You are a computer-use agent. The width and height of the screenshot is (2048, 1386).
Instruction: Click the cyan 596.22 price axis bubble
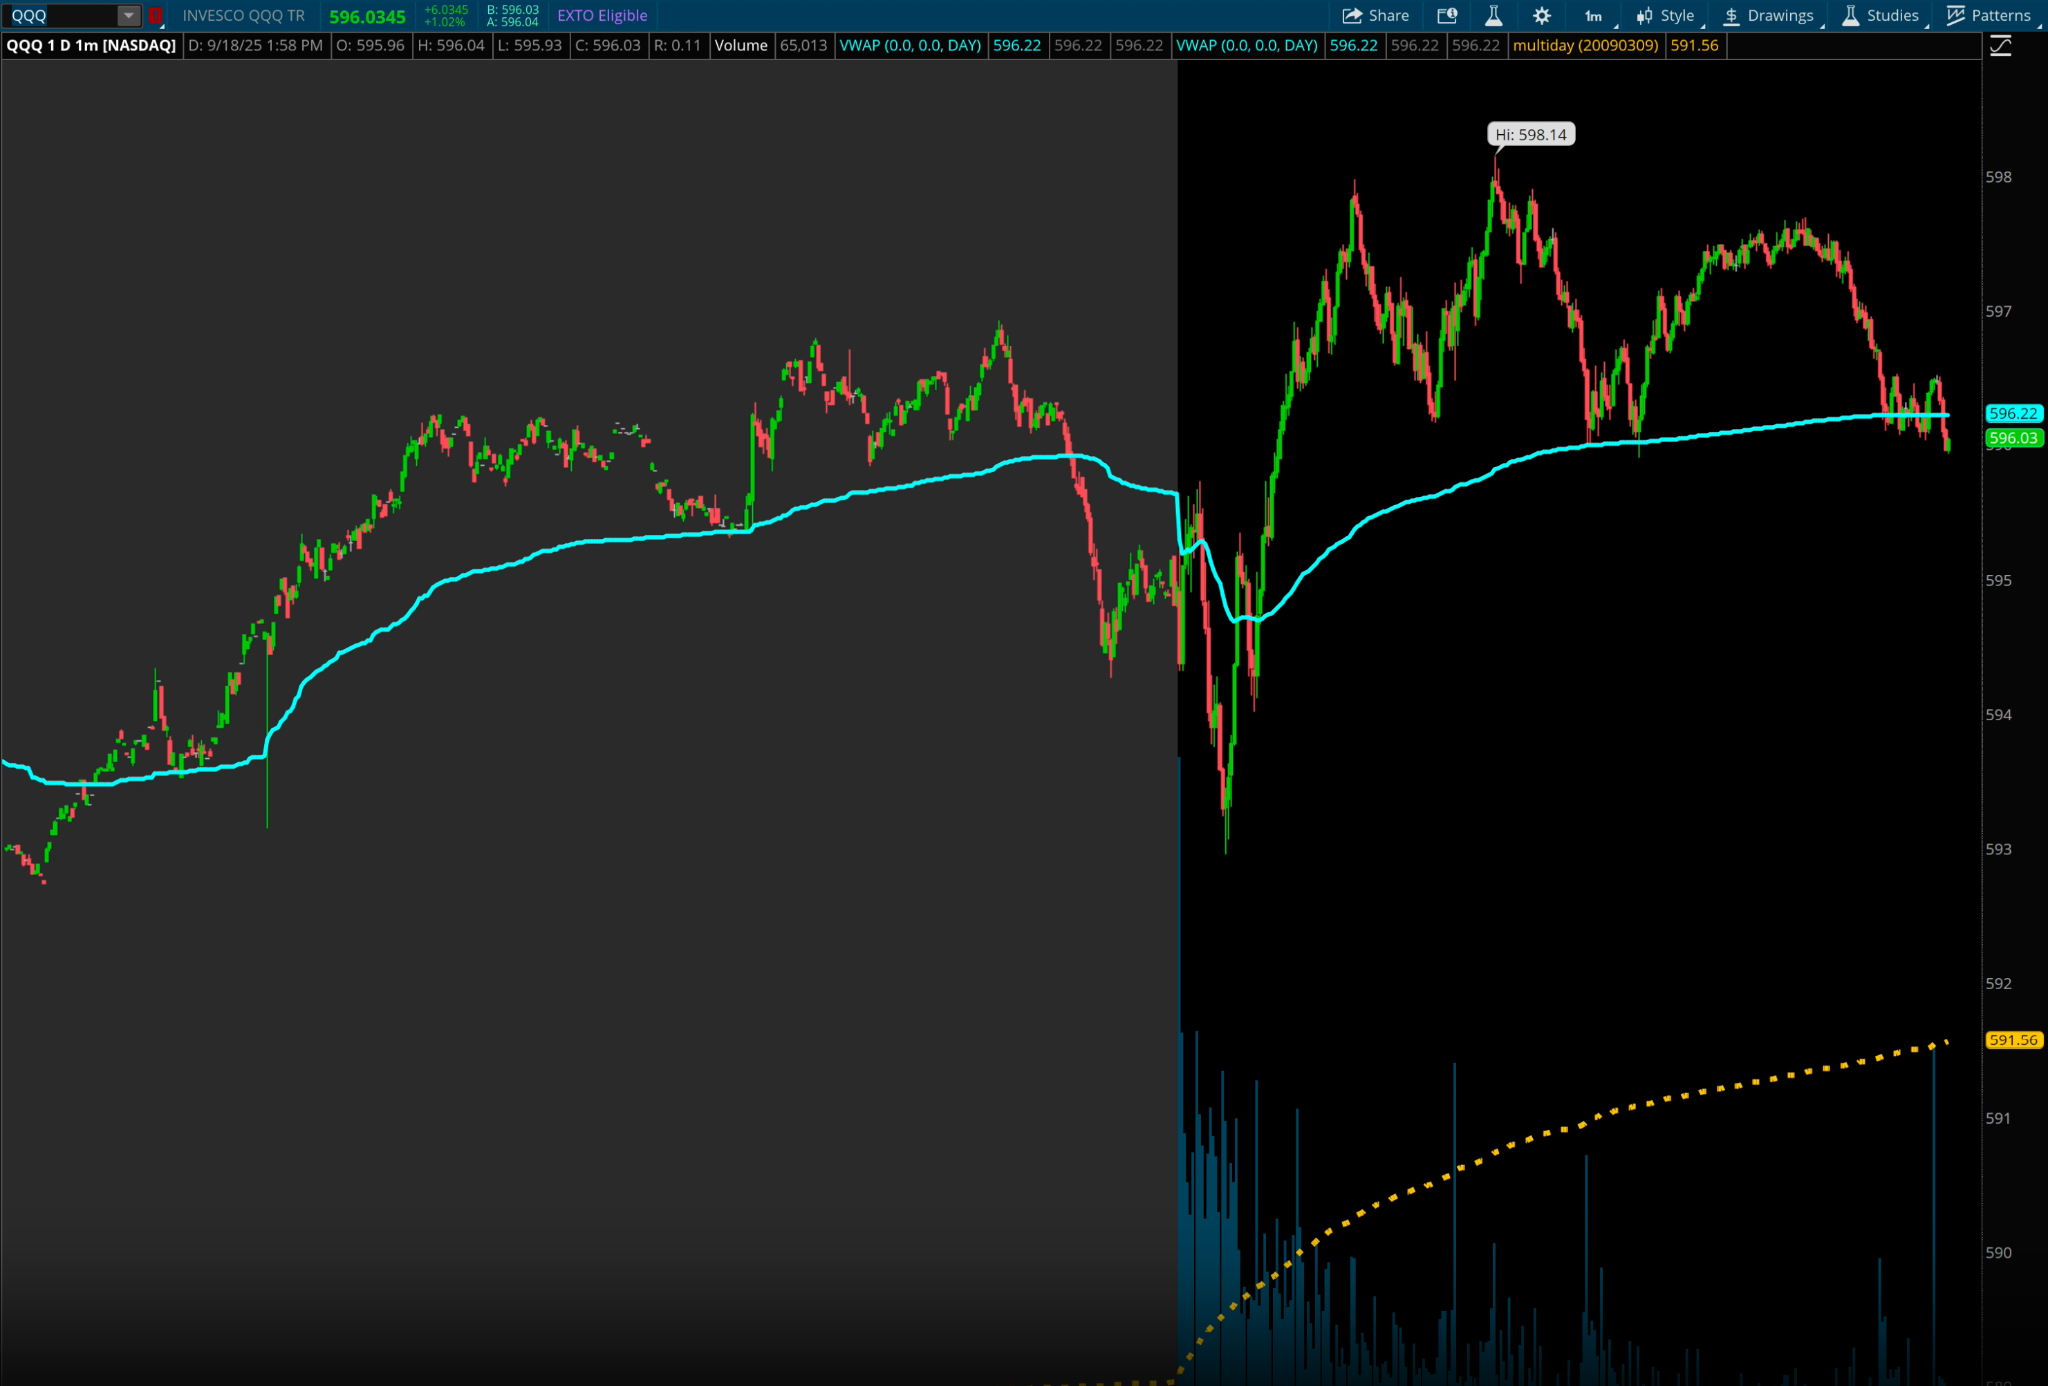[2012, 413]
